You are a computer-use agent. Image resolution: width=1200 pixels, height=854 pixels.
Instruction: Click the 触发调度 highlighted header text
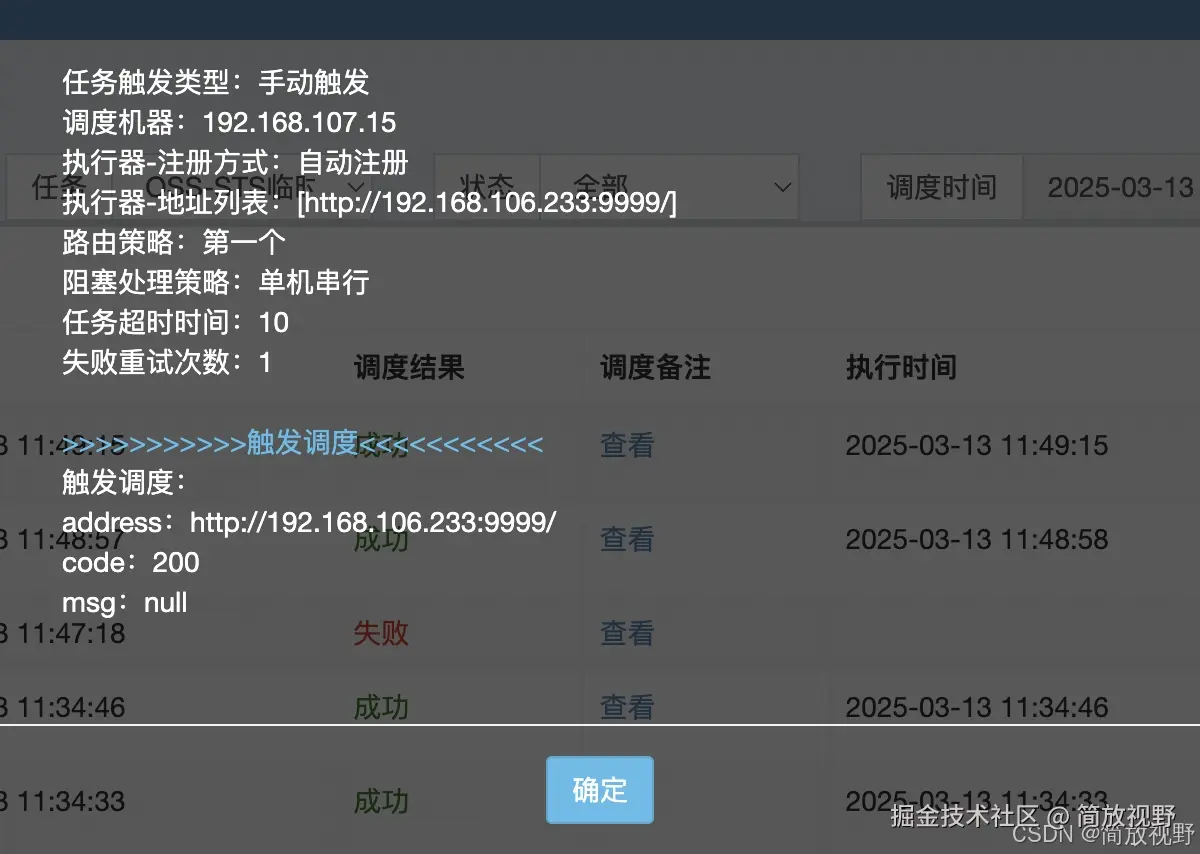pos(300,442)
